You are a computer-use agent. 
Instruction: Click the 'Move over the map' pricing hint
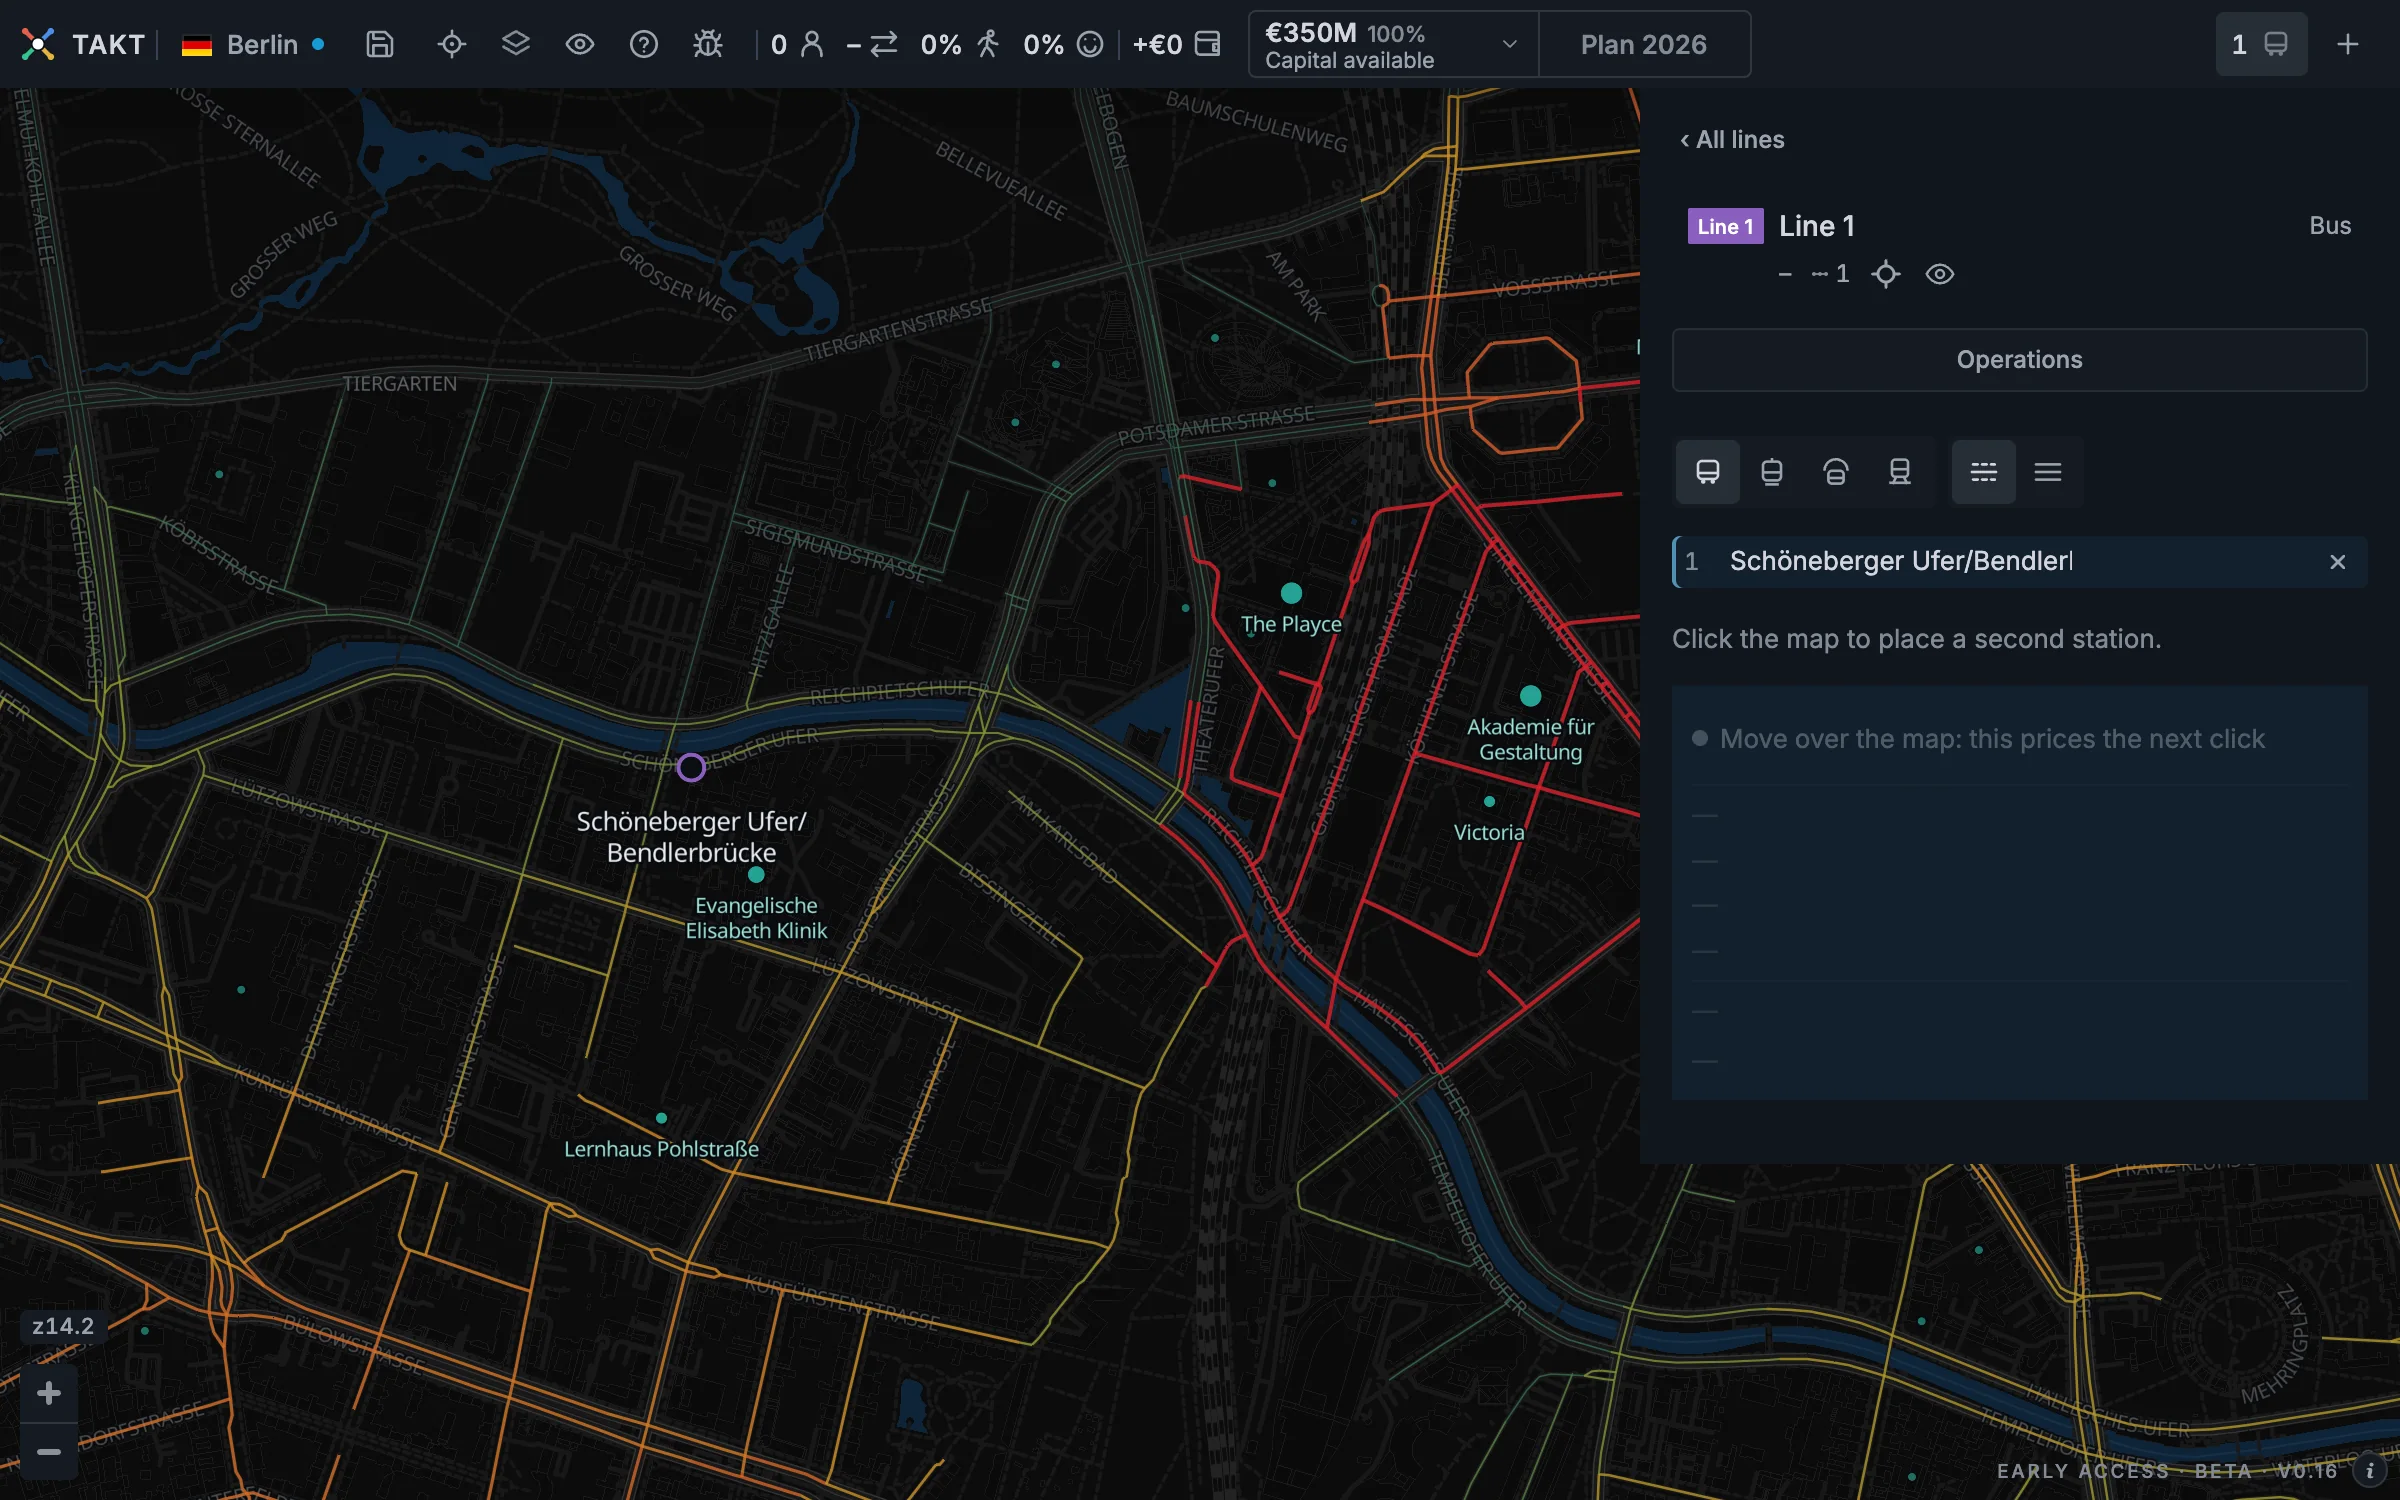tap(1992, 739)
